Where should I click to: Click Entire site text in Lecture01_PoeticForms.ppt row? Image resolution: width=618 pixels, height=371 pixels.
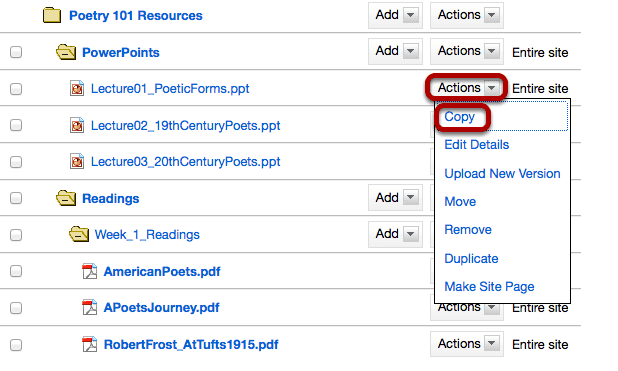pos(540,89)
